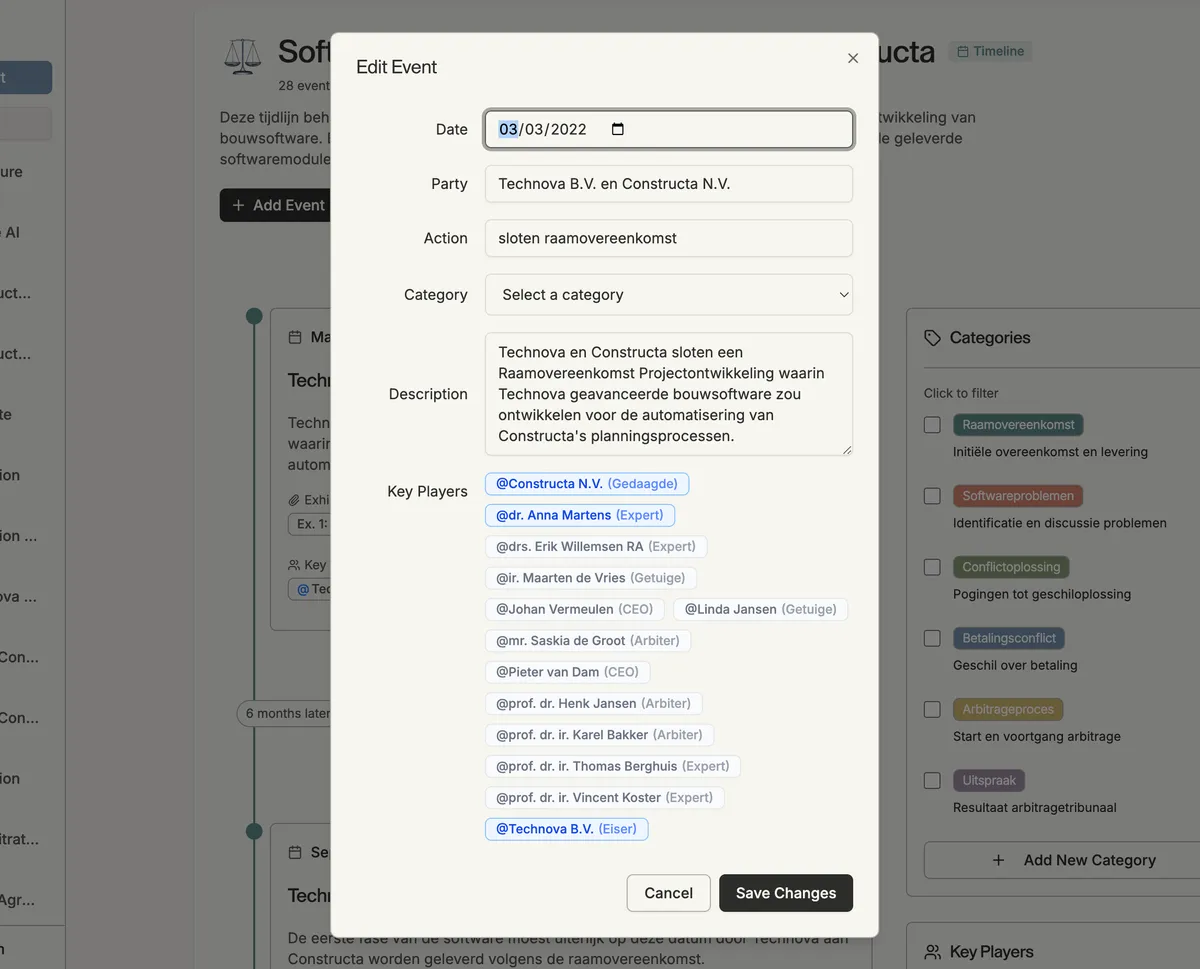Select key player dr. Anna Martens
Viewport: 1200px width, 969px height.
(x=580, y=515)
